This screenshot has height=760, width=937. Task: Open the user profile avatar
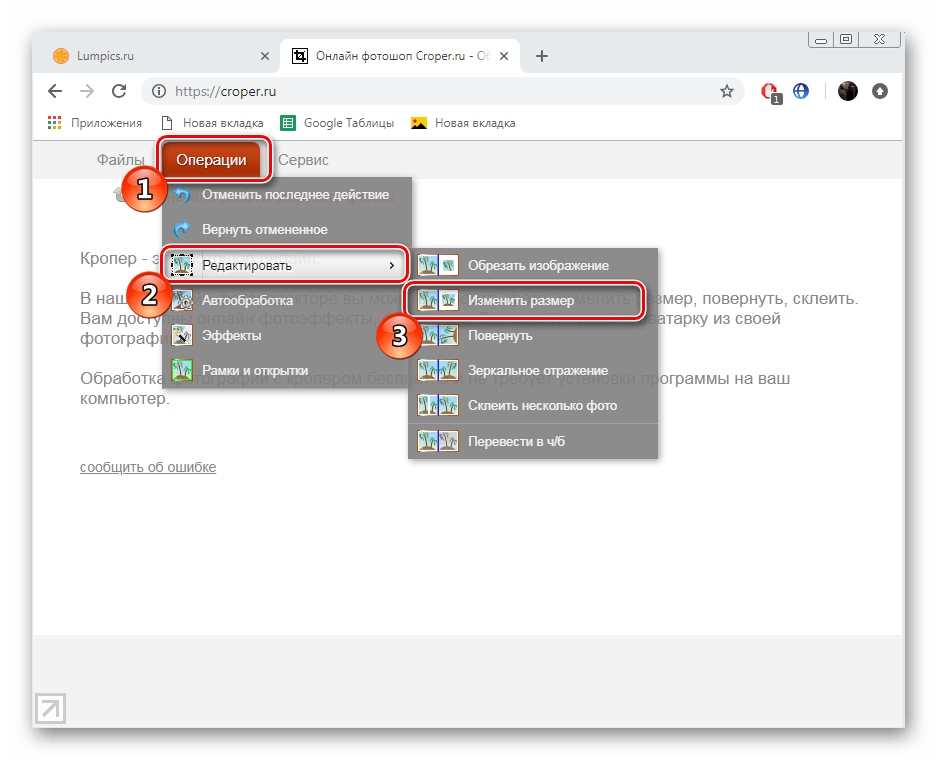847,91
